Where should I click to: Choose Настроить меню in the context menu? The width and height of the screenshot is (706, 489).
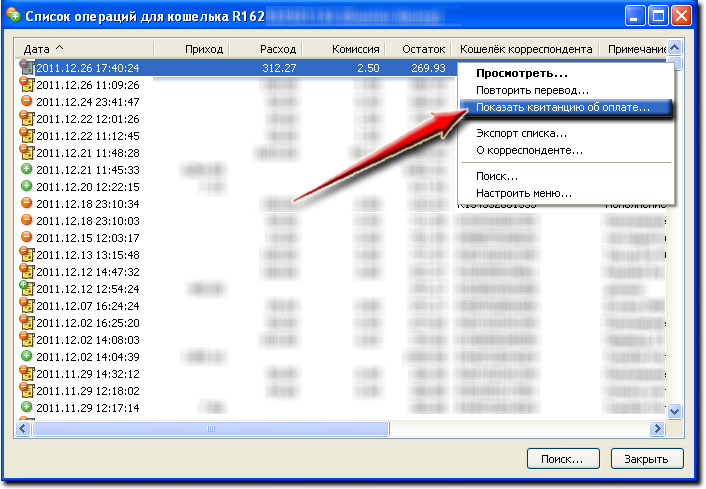(524, 193)
